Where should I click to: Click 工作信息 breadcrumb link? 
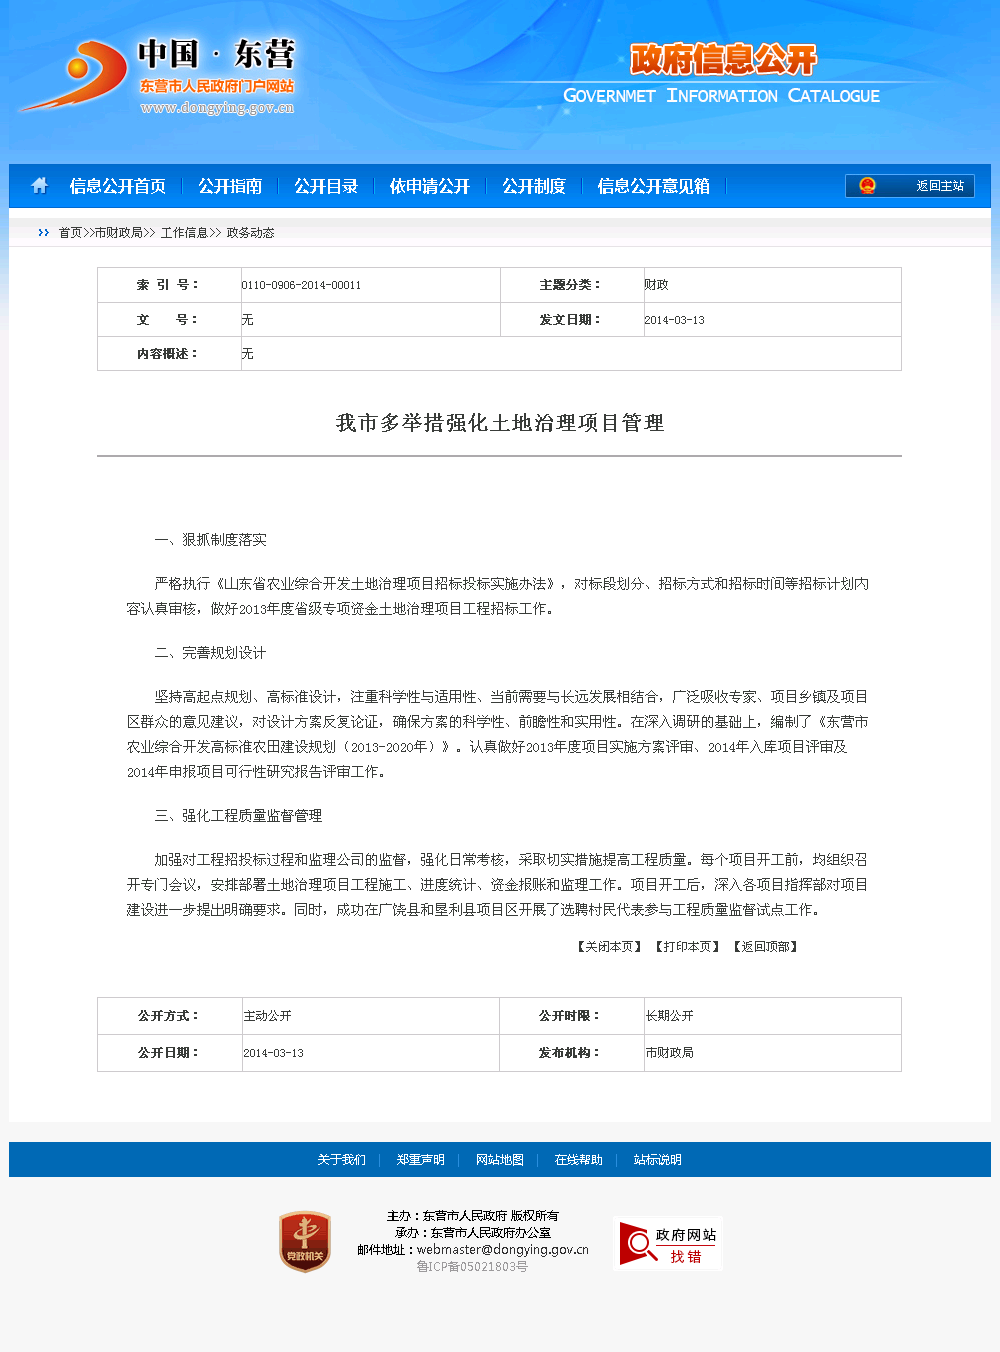tap(184, 233)
